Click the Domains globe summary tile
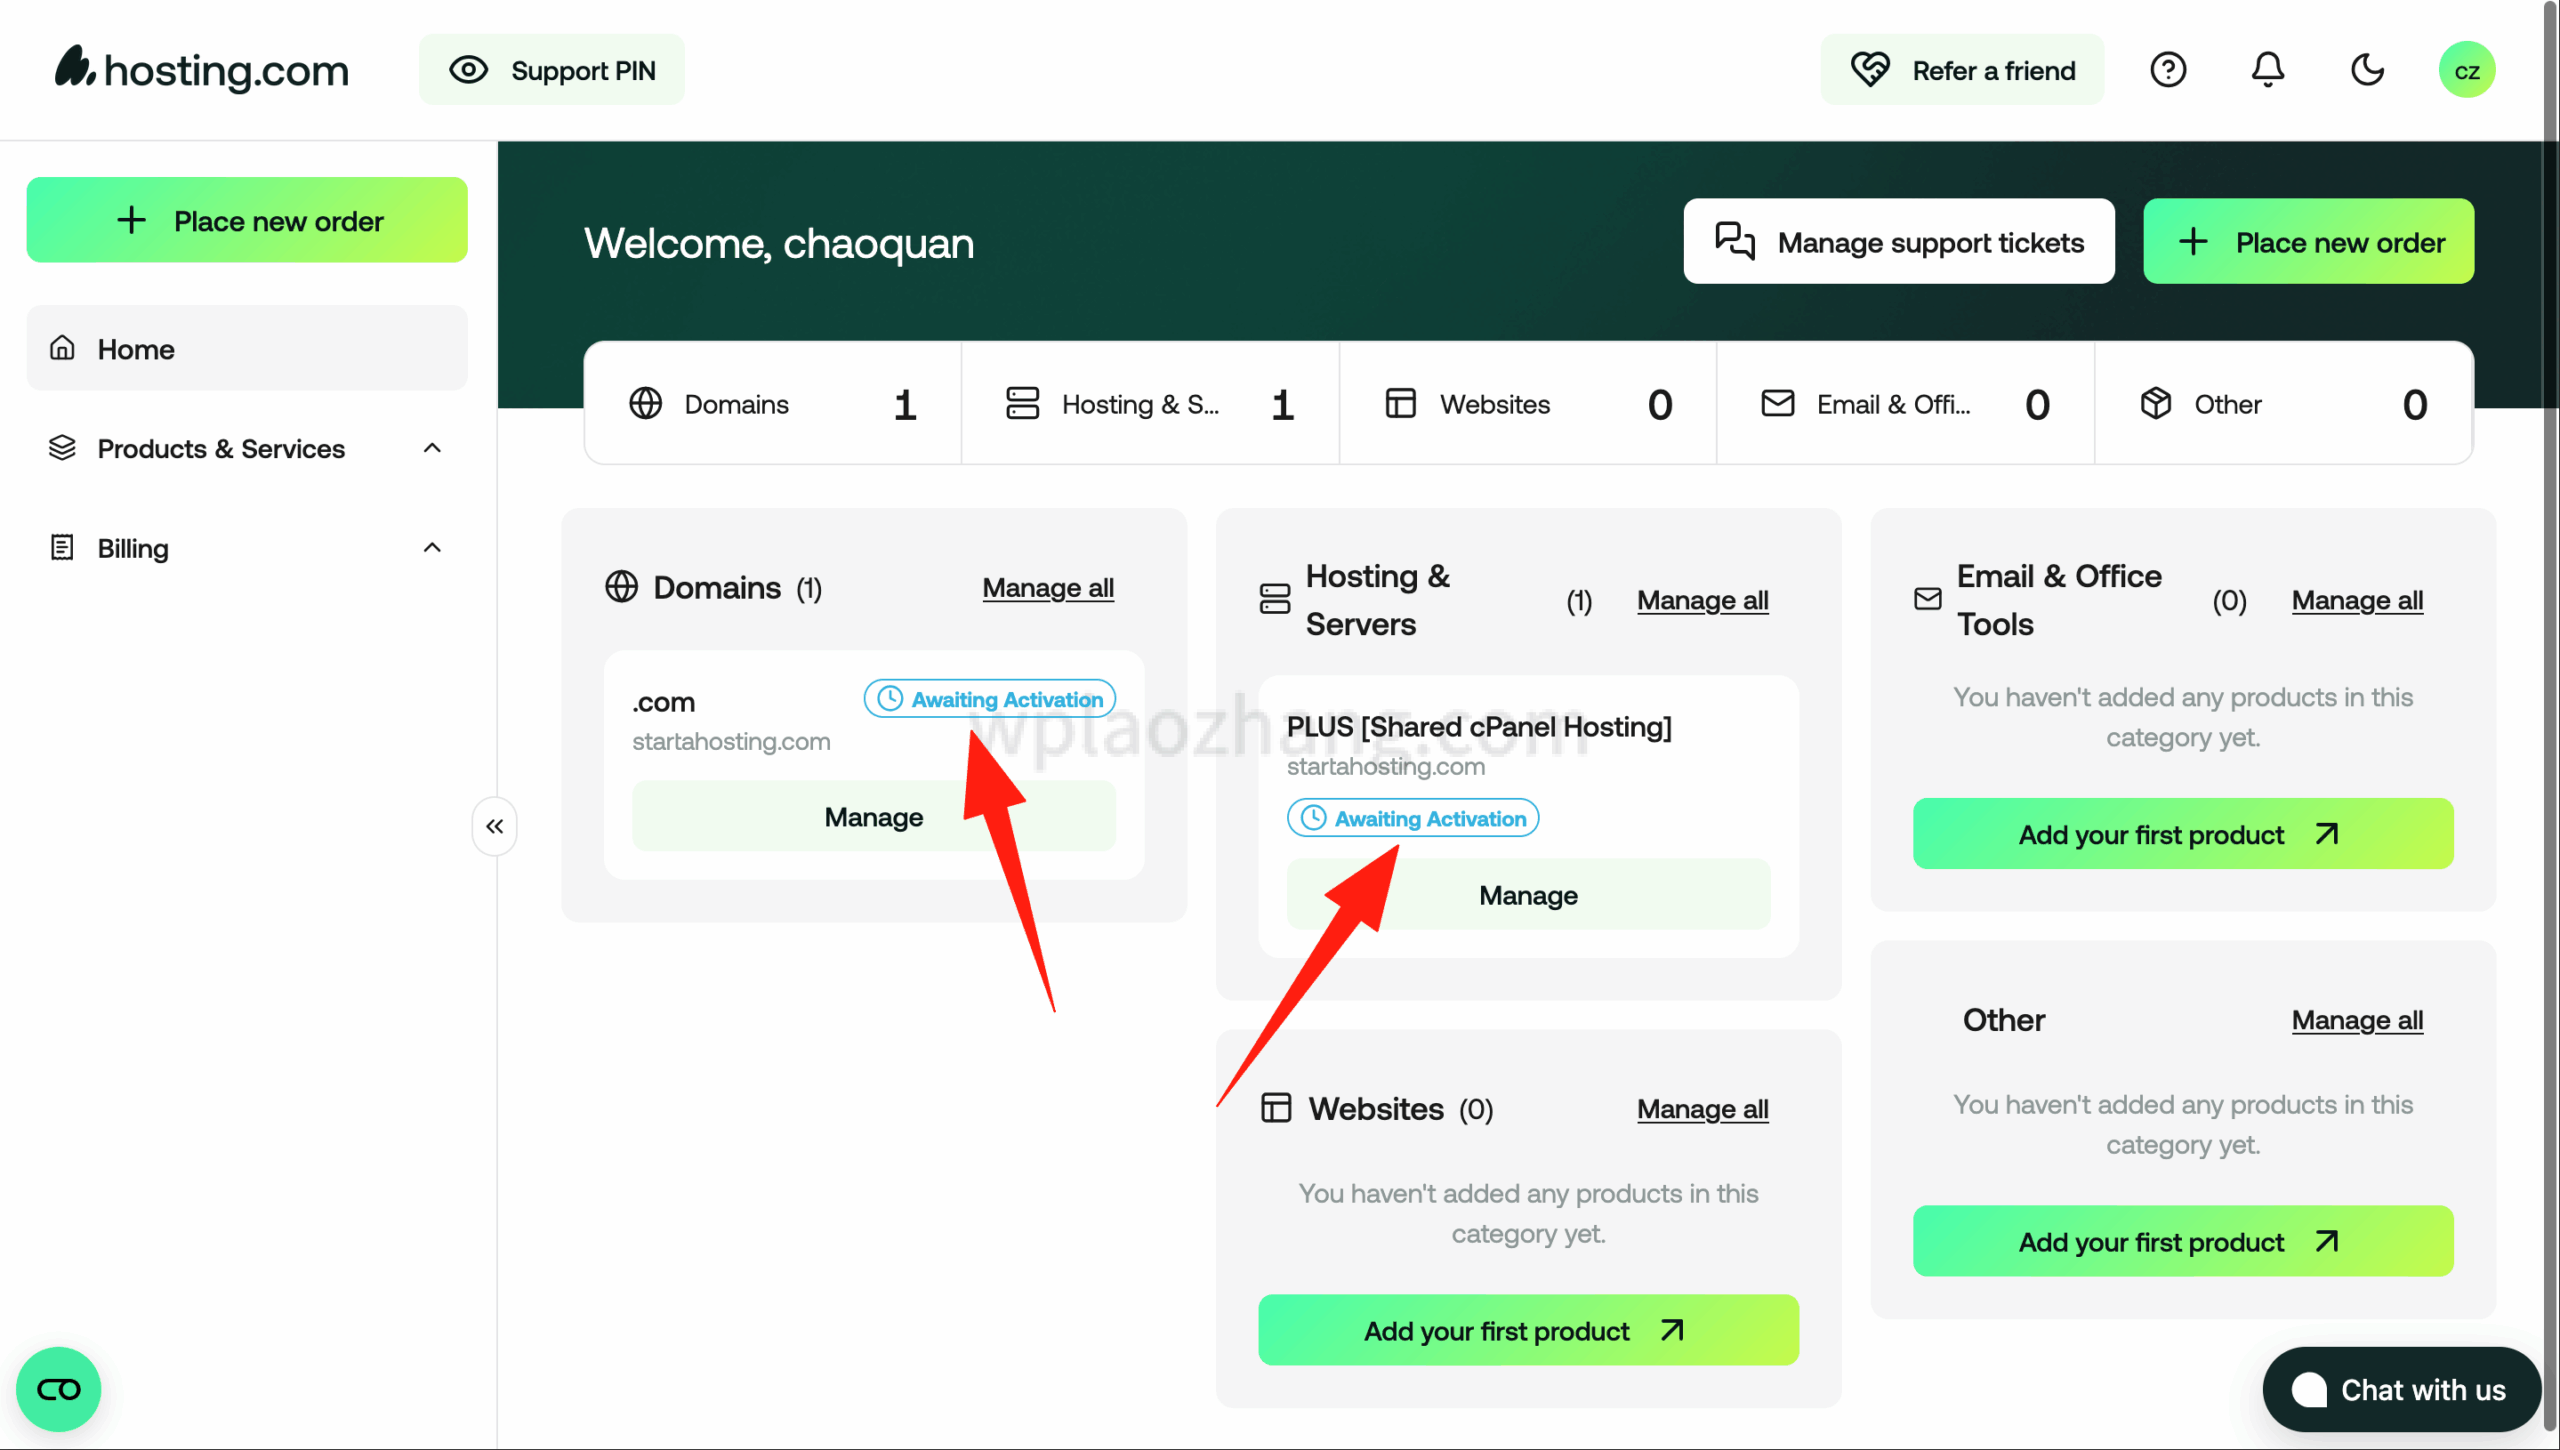Image resolution: width=2560 pixels, height=1450 pixels. pyautogui.click(x=772, y=404)
